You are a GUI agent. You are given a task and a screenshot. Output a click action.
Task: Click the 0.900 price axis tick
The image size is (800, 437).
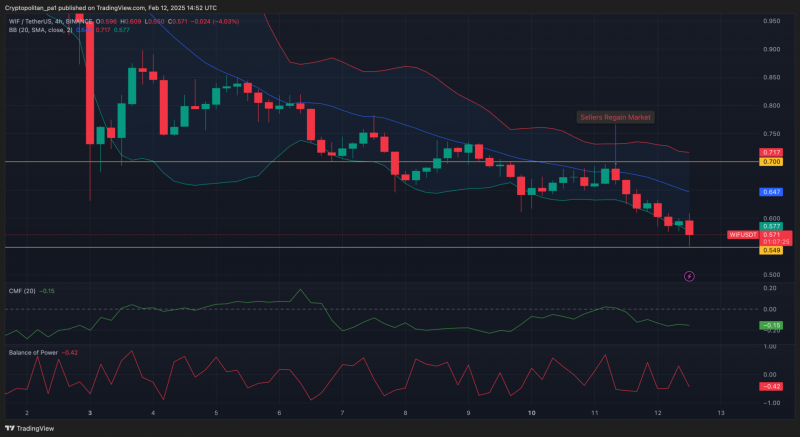pyautogui.click(x=771, y=49)
